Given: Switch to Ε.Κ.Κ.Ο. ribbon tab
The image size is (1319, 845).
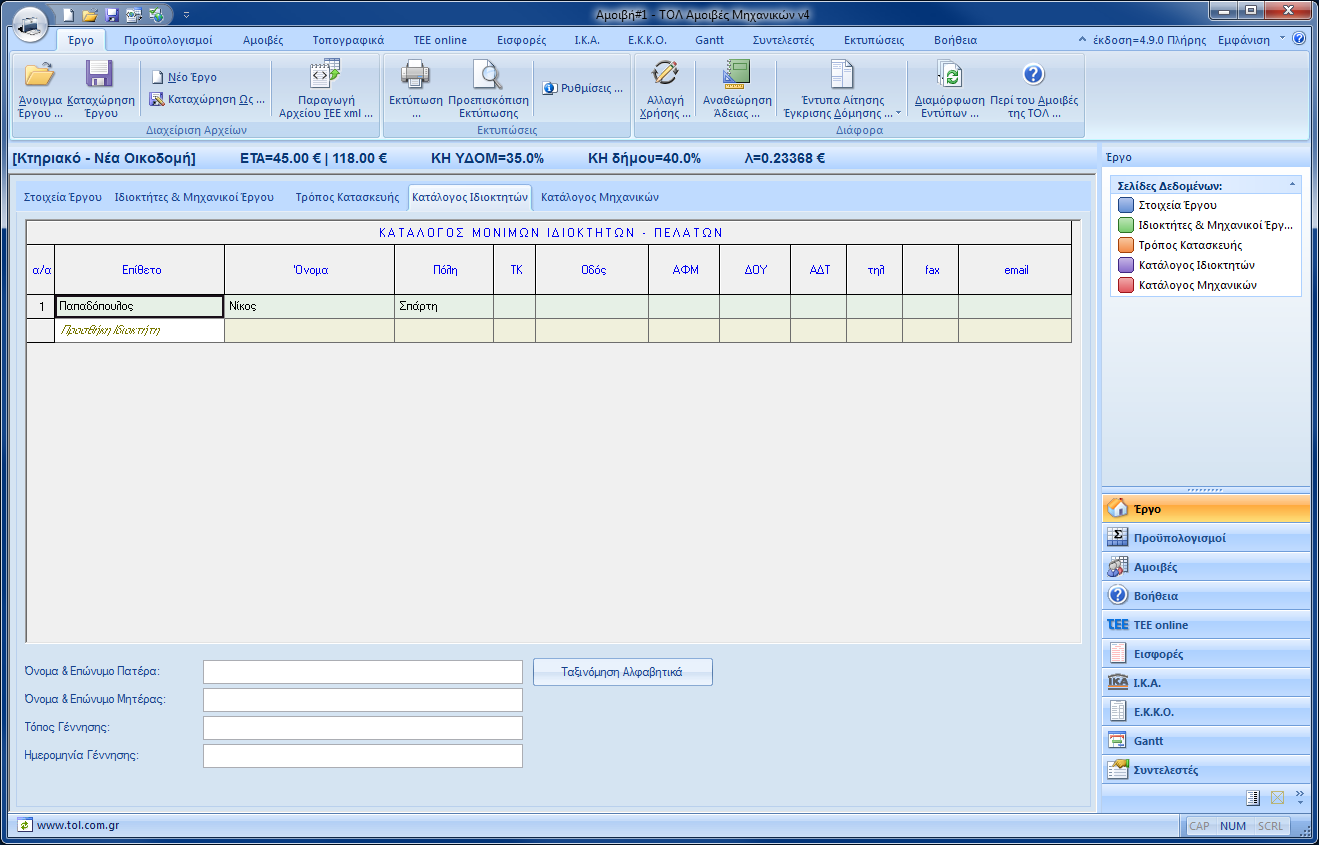Looking at the screenshot, I should (647, 41).
